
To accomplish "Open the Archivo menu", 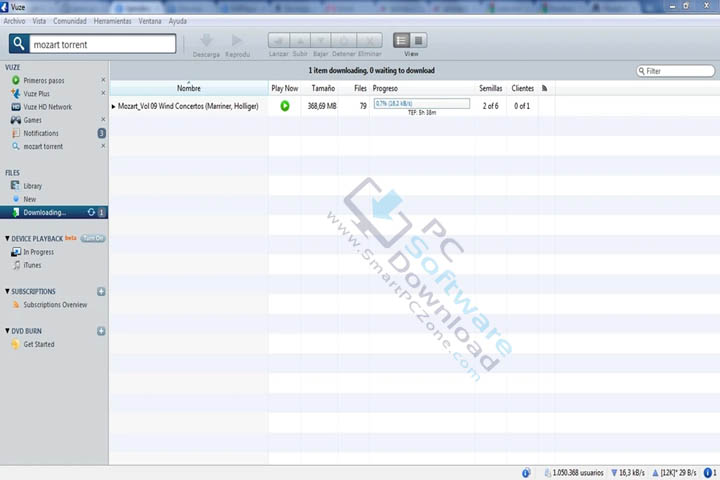I will 14,21.
